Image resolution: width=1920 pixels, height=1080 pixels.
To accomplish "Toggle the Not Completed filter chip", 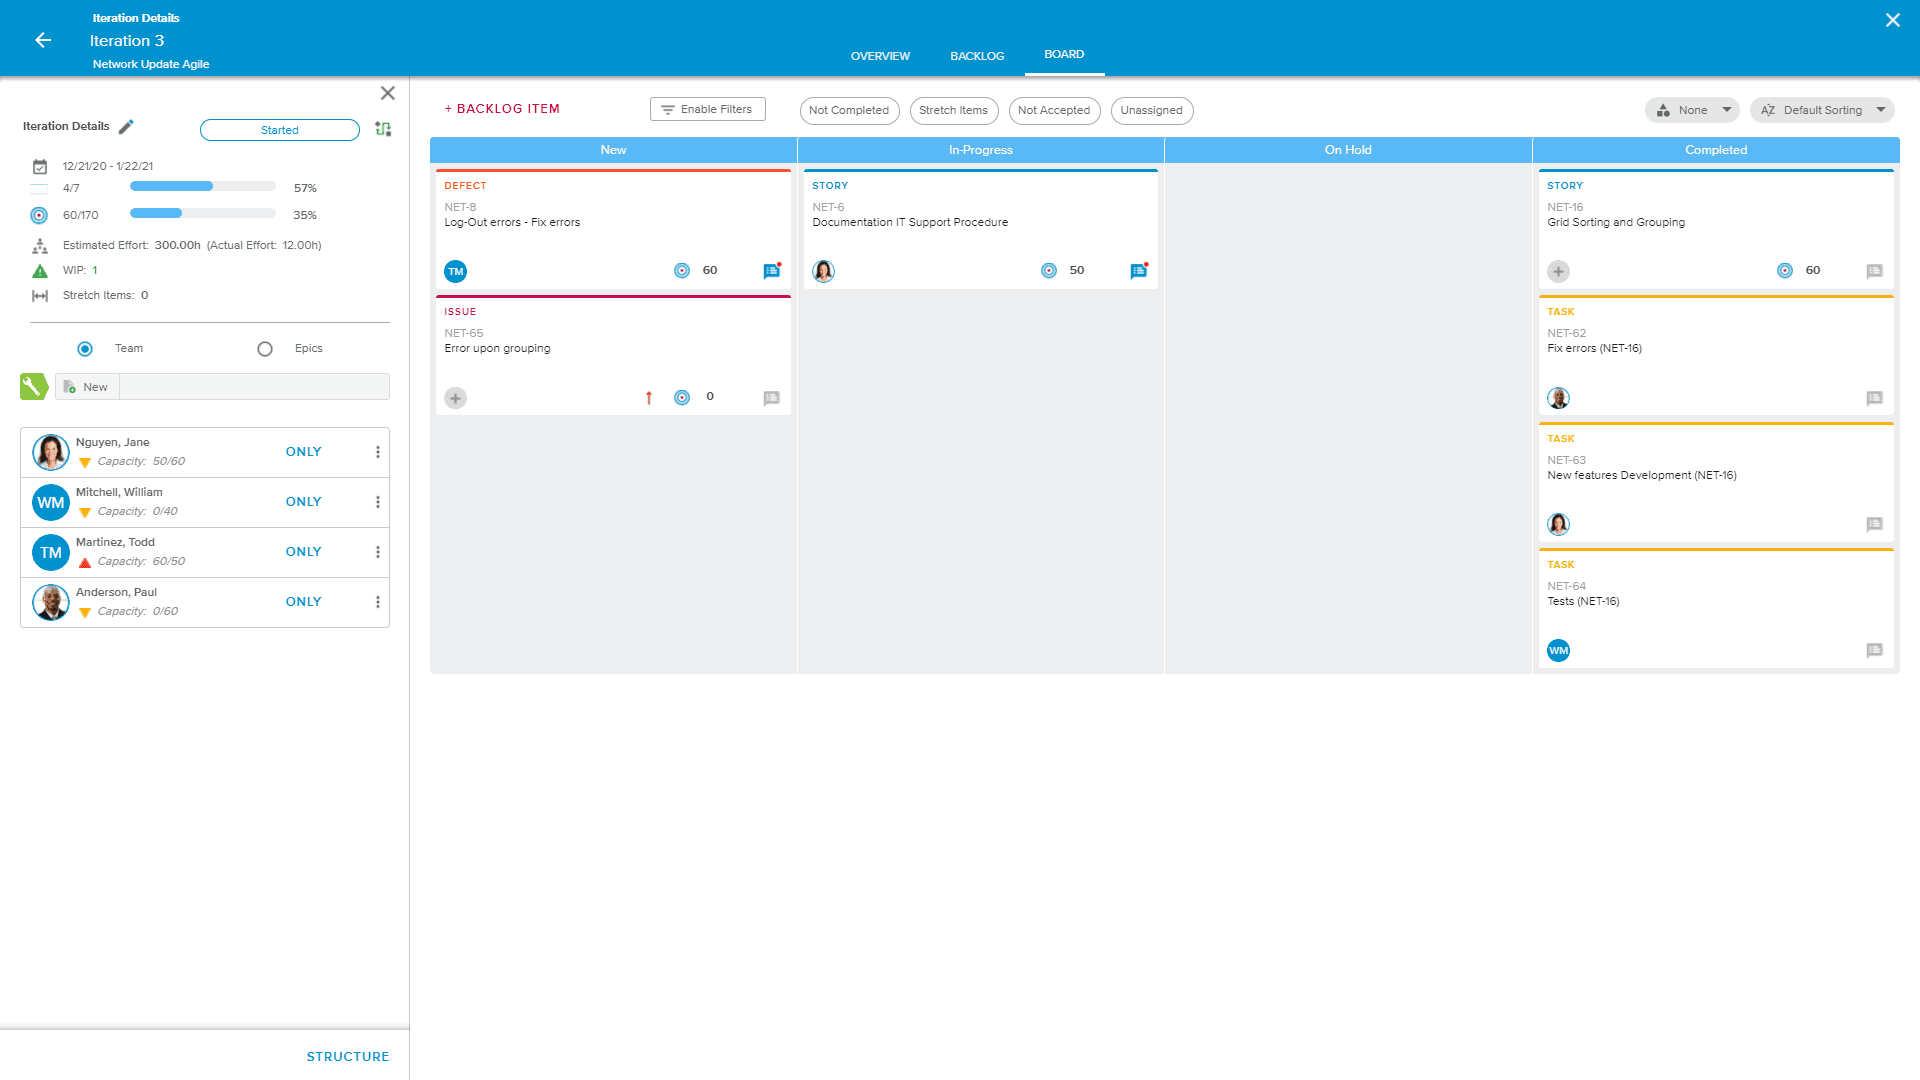I will tap(849, 110).
